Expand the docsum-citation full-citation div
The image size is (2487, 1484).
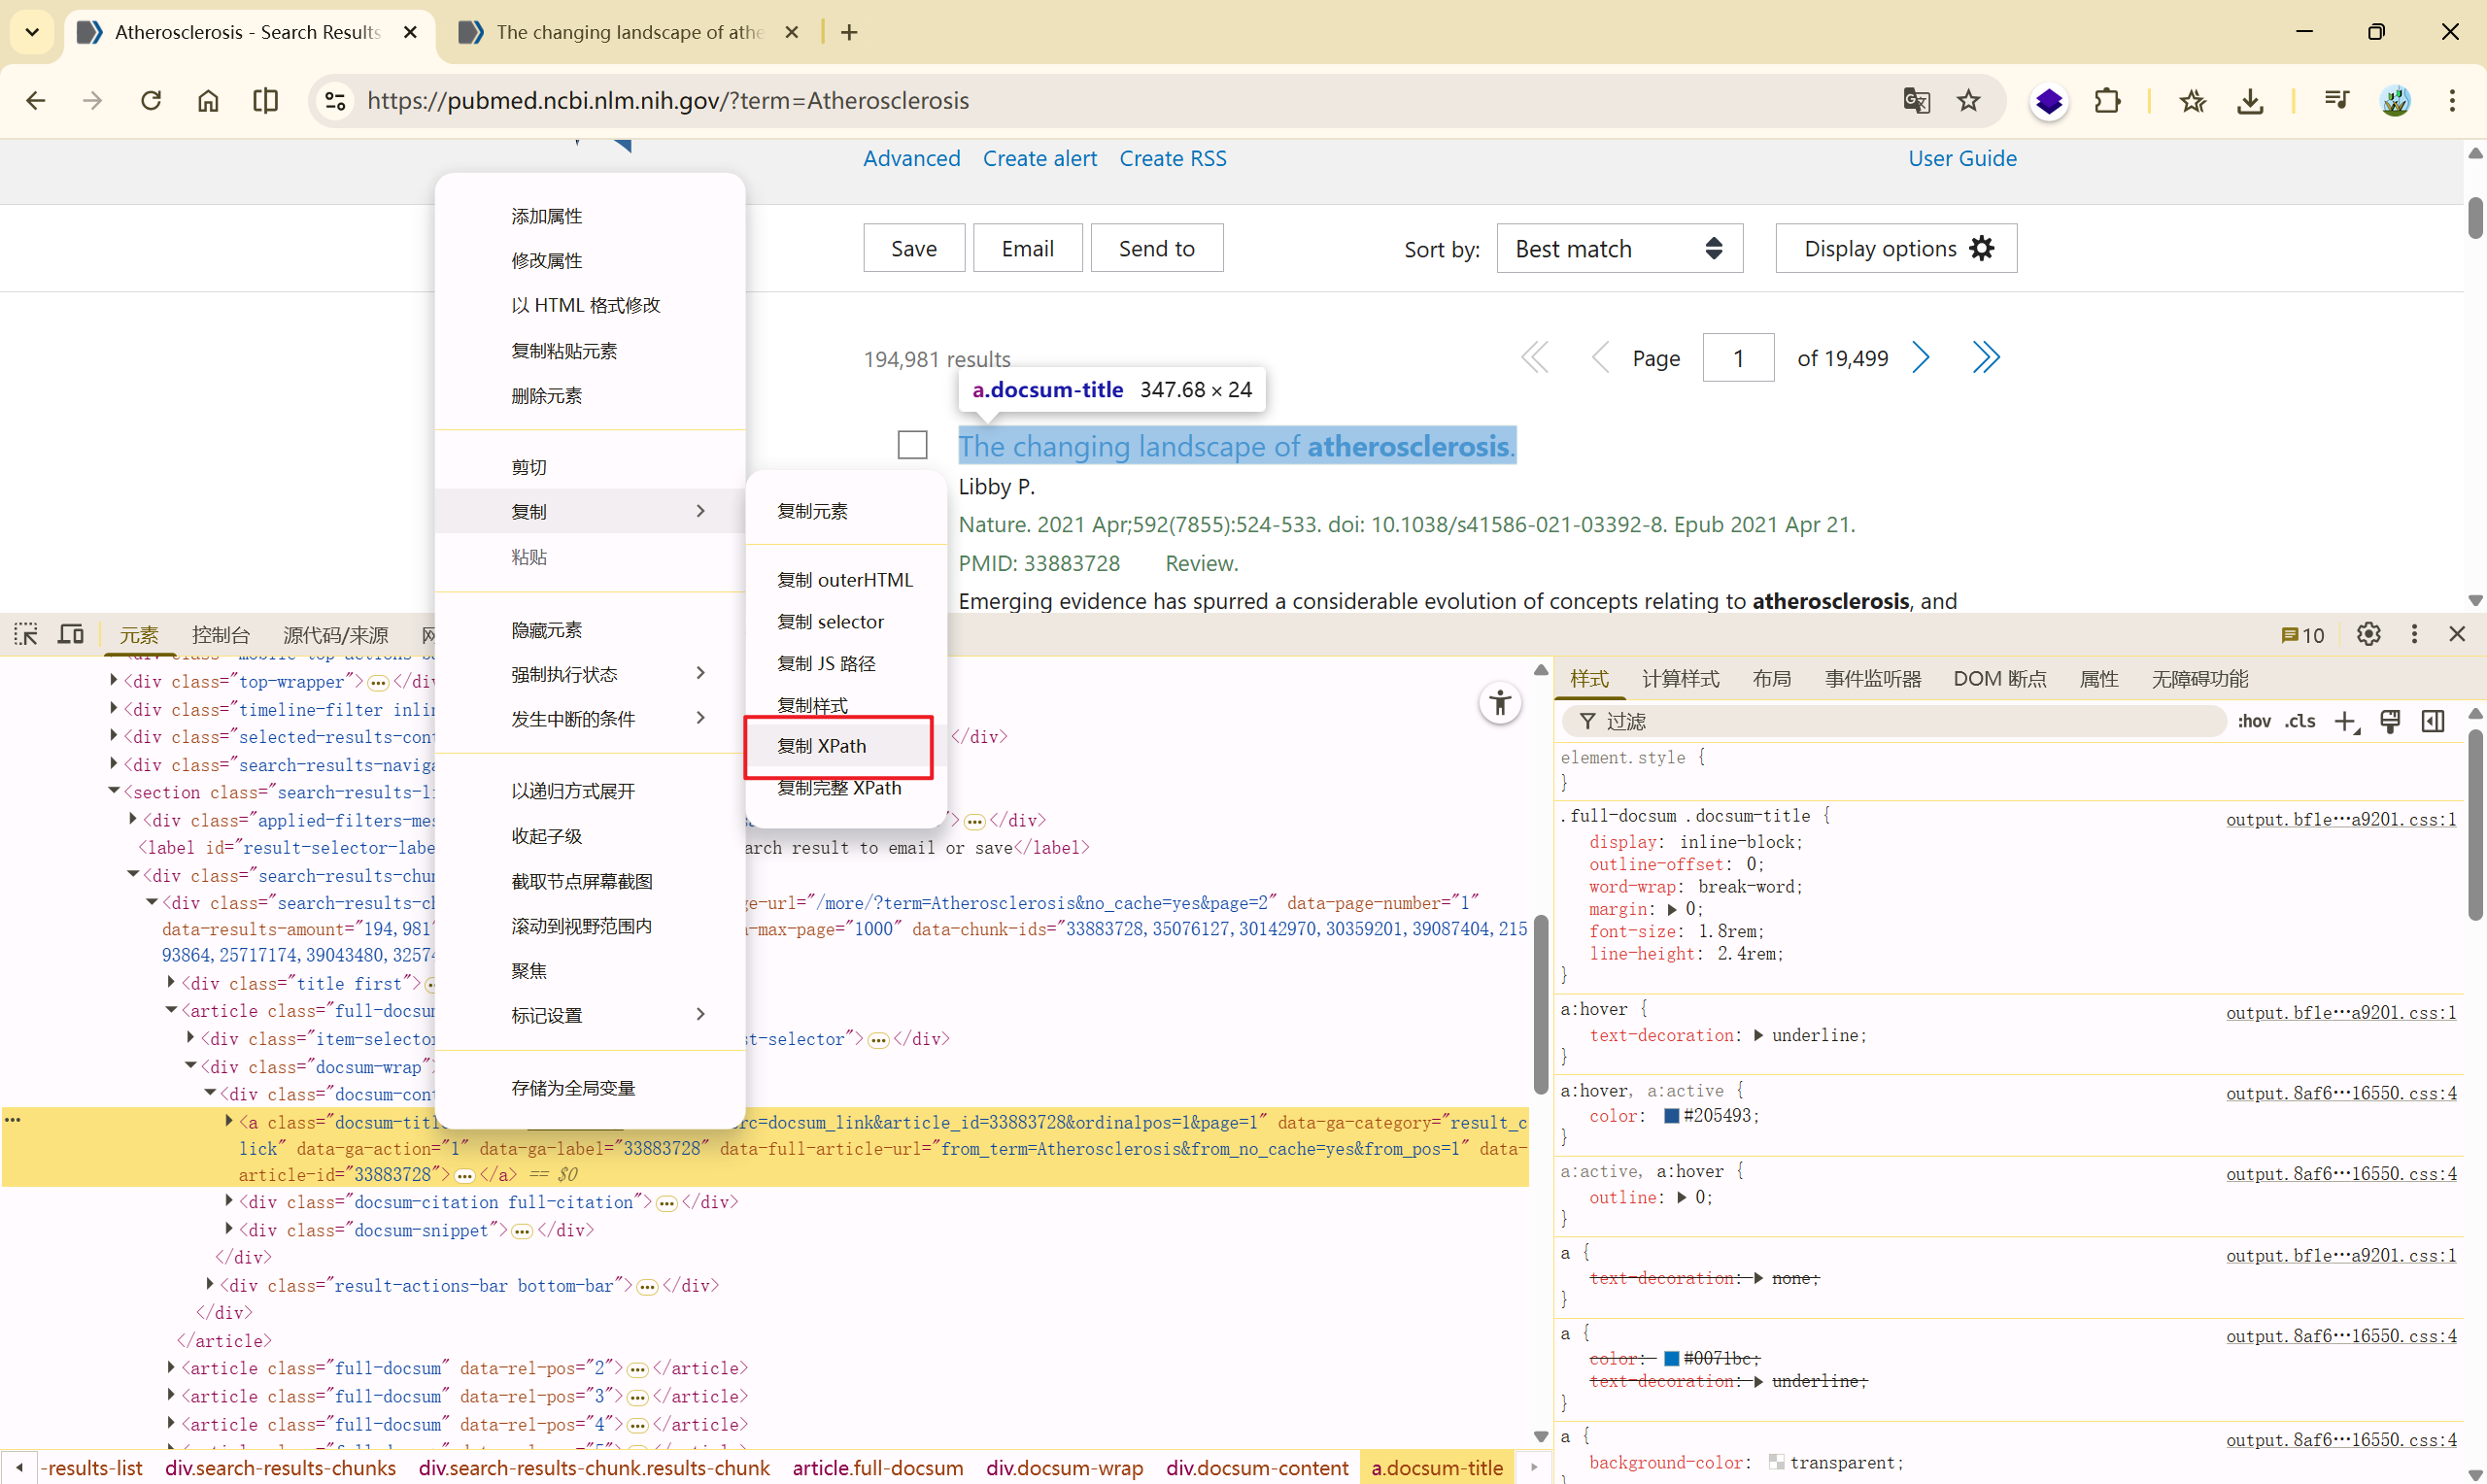[x=229, y=1201]
